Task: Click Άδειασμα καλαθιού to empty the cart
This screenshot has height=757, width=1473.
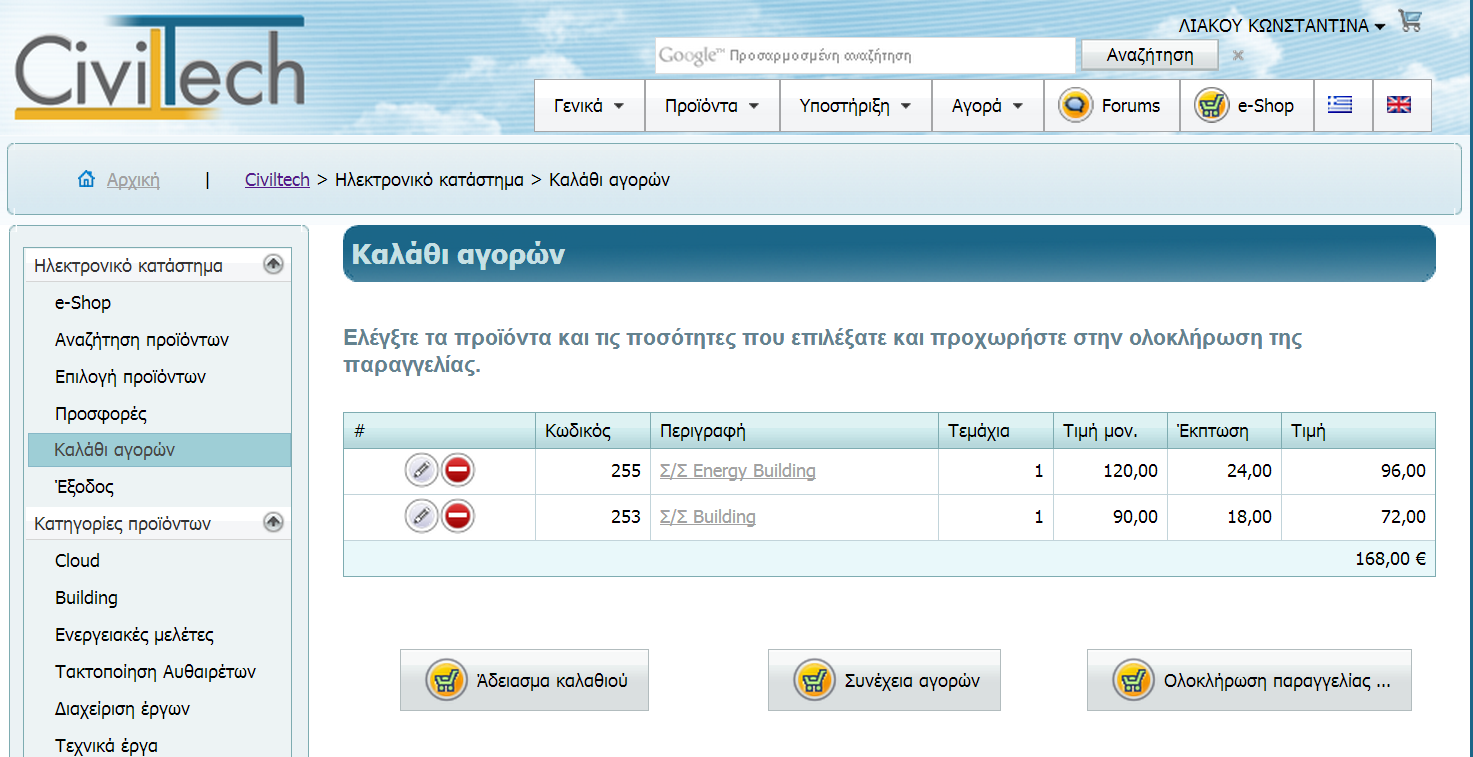Action: click(524, 680)
